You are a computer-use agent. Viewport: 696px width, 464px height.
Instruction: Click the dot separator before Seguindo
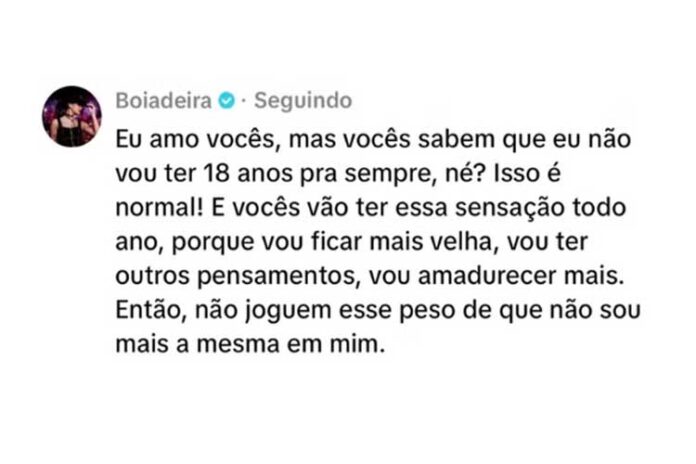245,101
